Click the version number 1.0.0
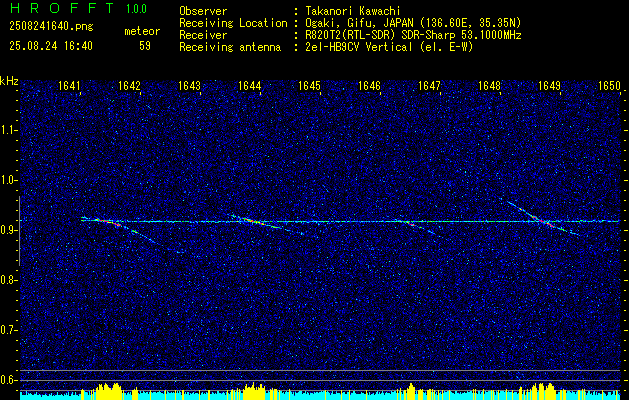Image resolution: width=629 pixels, height=400 pixels. pos(136,9)
